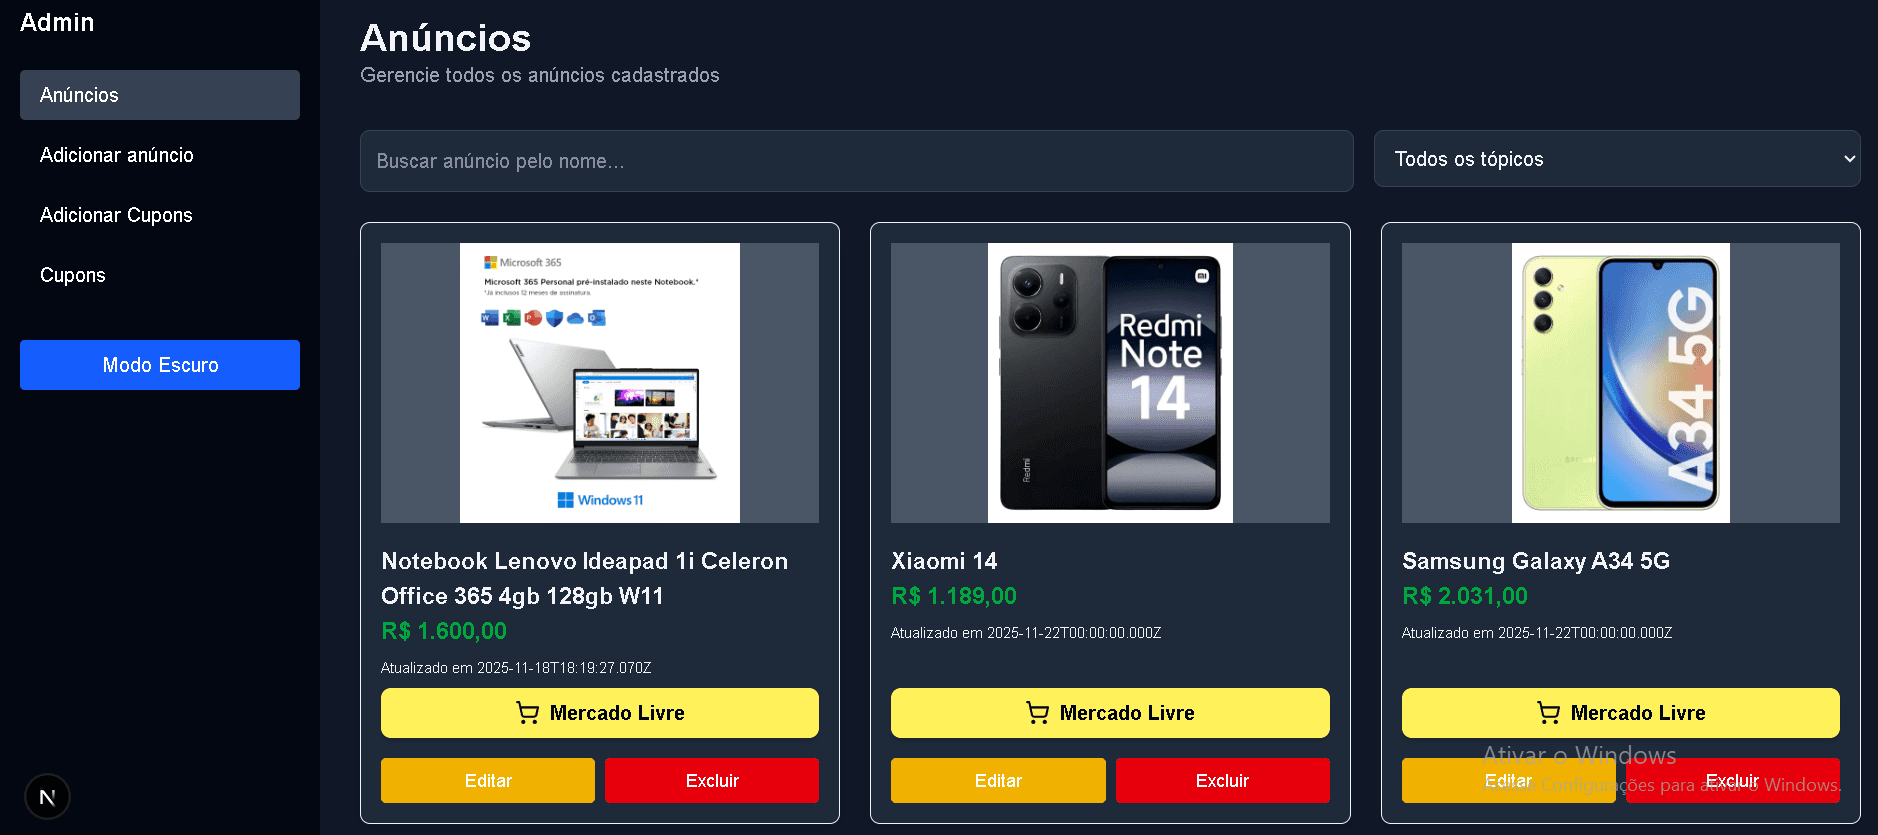This screenshot has width=1878, height=835.
Task: Open the Cupons sidebar page
Action: click(x=73, y=275)
